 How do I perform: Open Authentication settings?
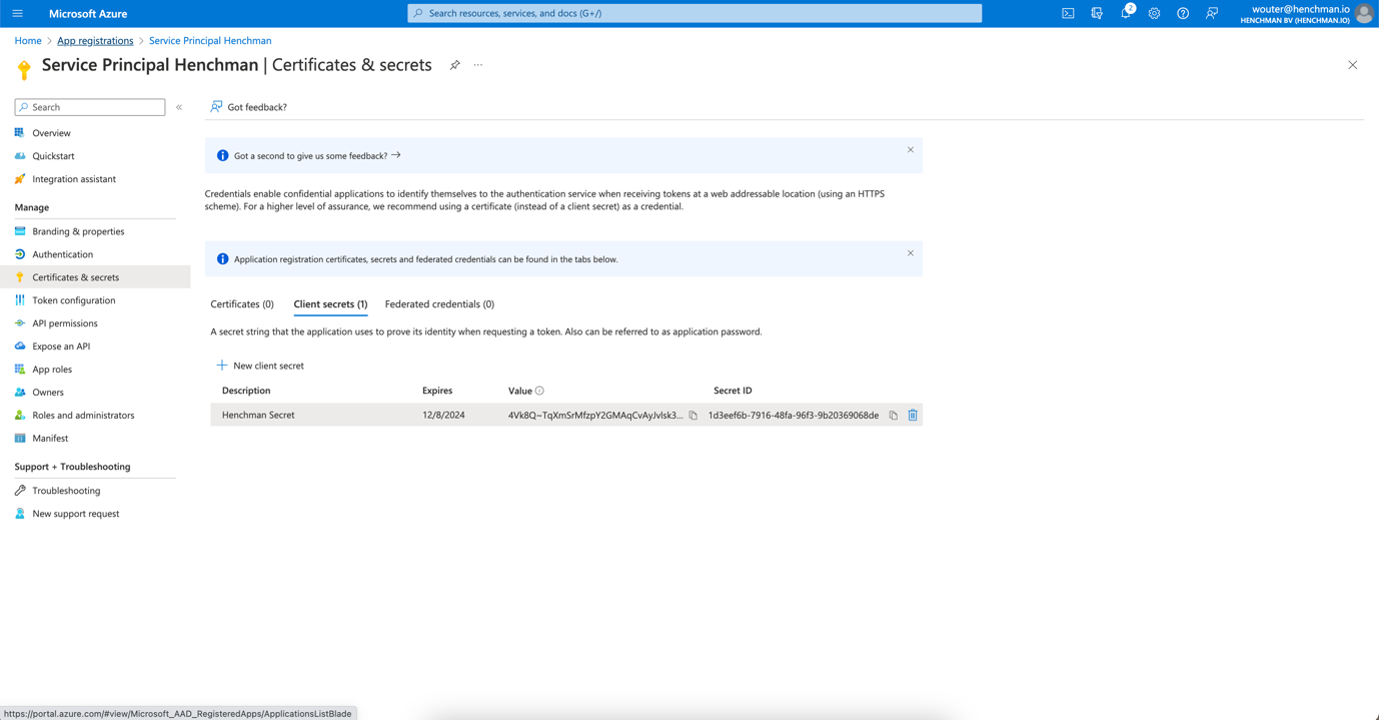[x=62, y=255]
